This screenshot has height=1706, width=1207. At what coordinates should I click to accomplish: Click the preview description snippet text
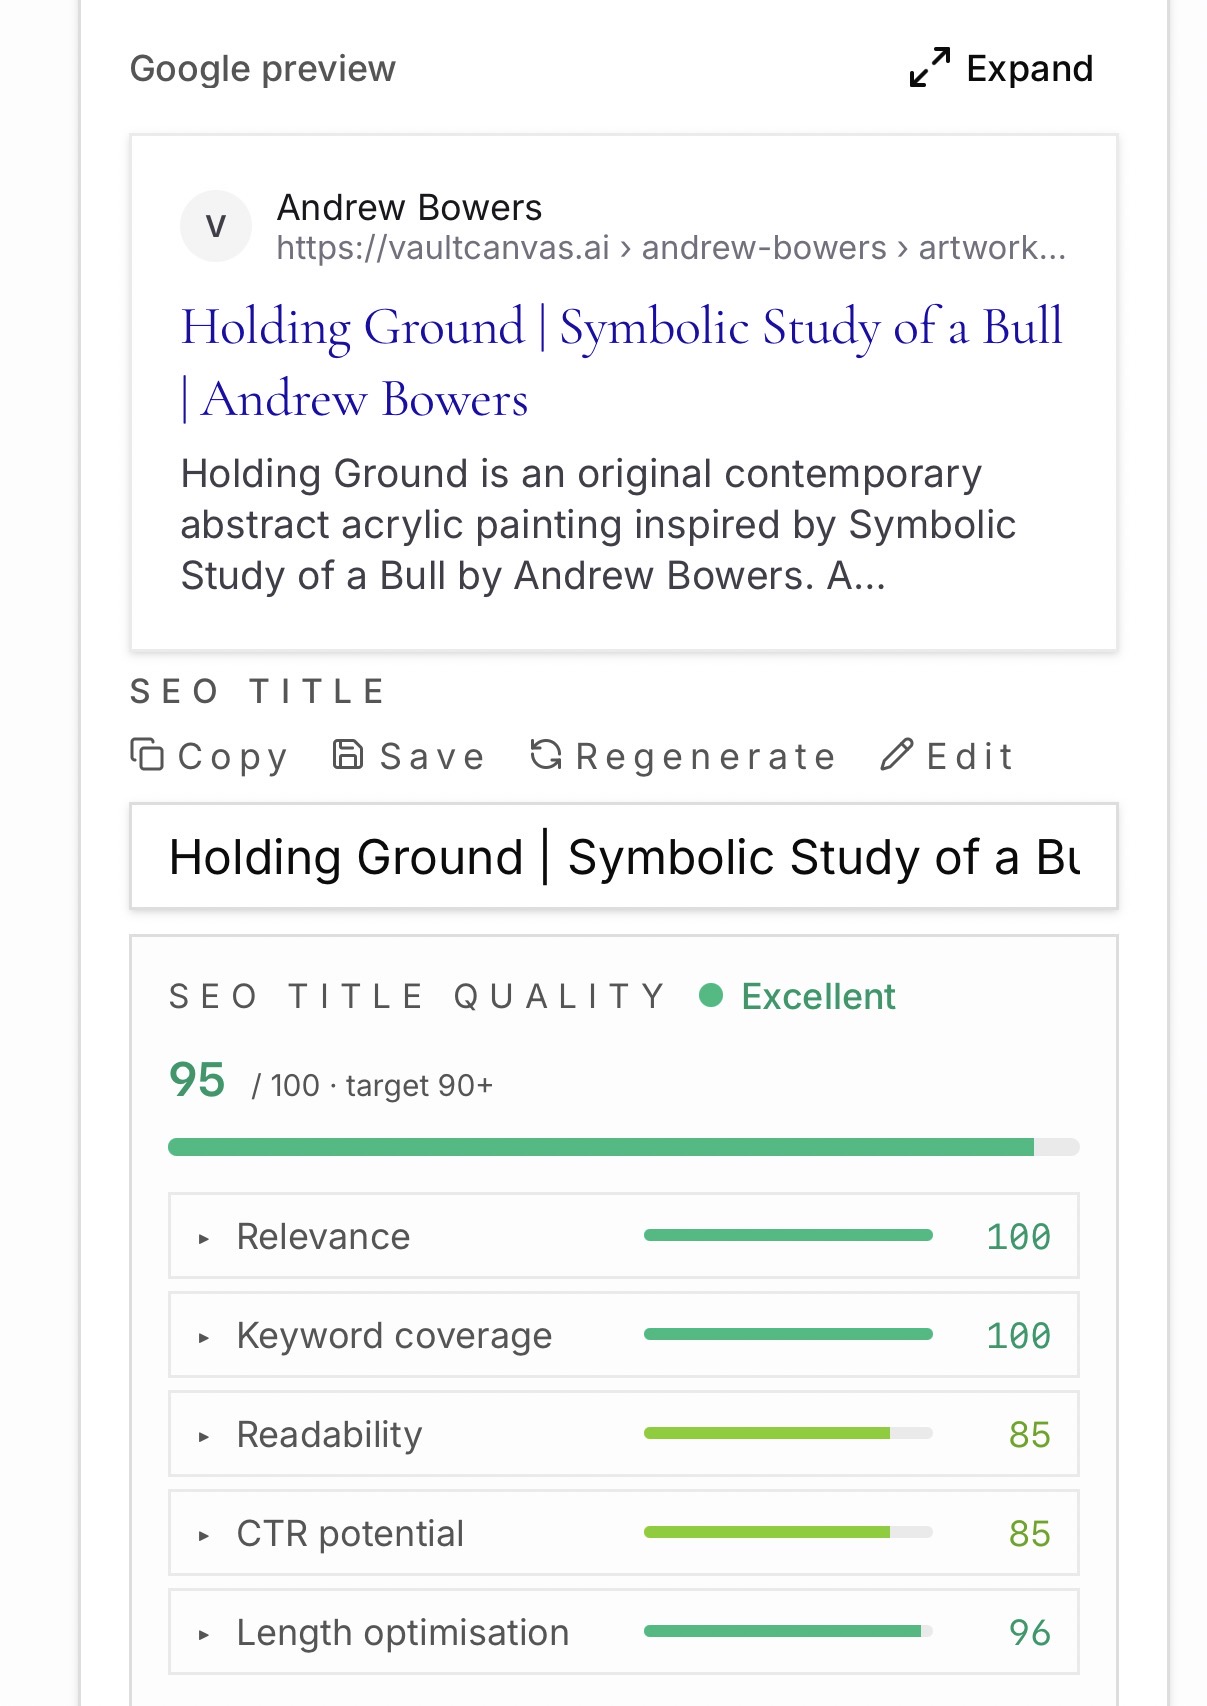click(598, 525)
